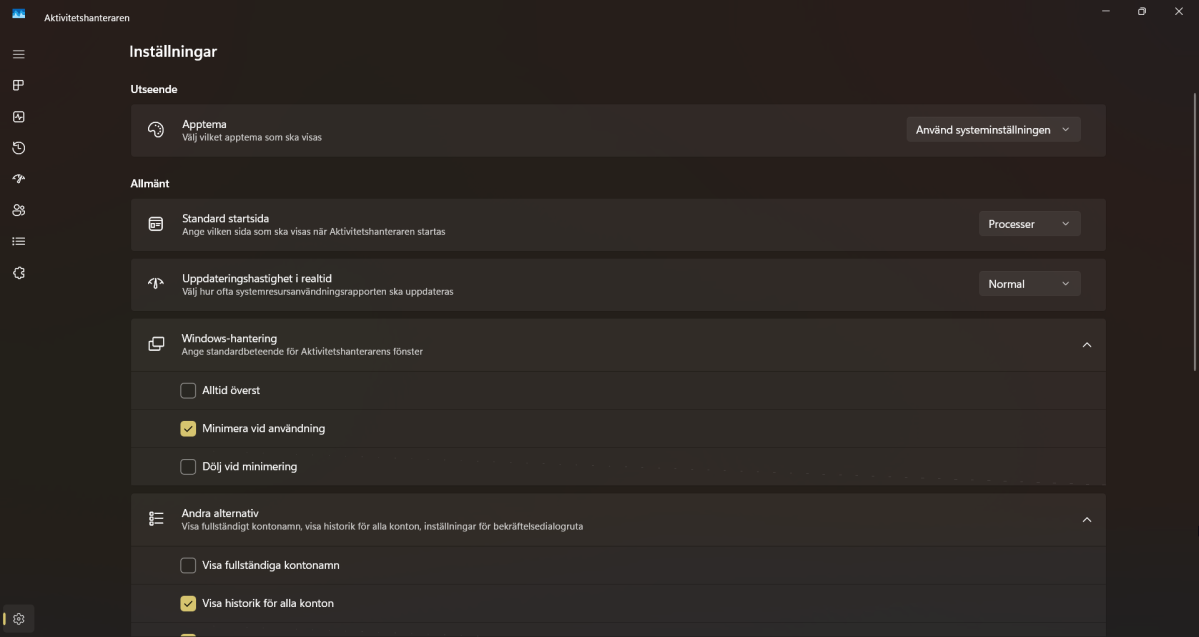The image size is (1199, 637).
Task: Open the hamburger navigation menu
Action: click(x=18, y=54)
